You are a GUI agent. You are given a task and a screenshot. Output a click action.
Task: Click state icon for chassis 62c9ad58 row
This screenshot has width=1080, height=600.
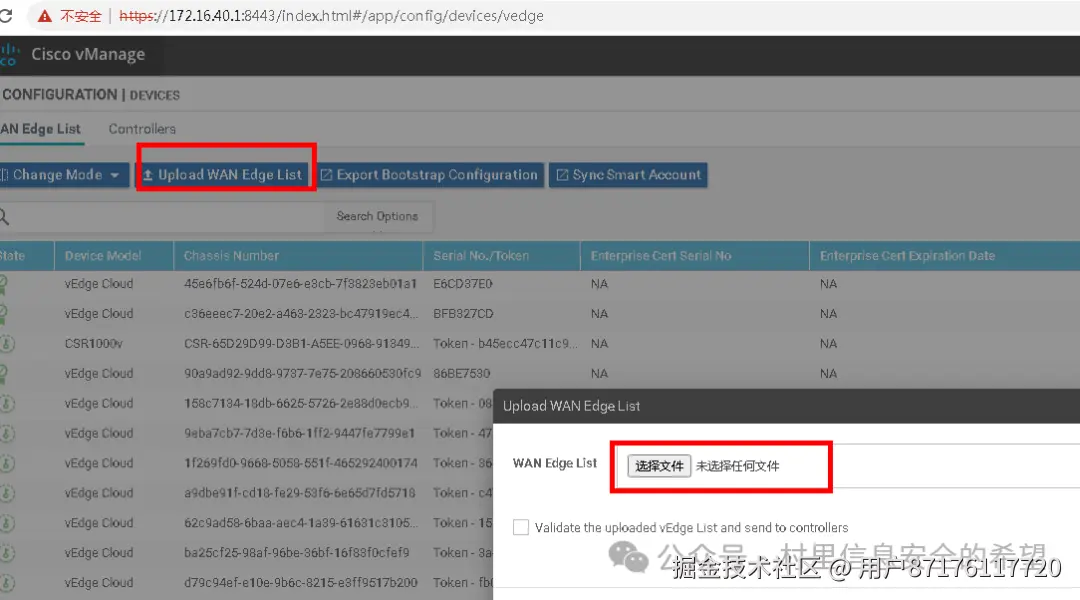pyautogui.click(x=7, y=523)
